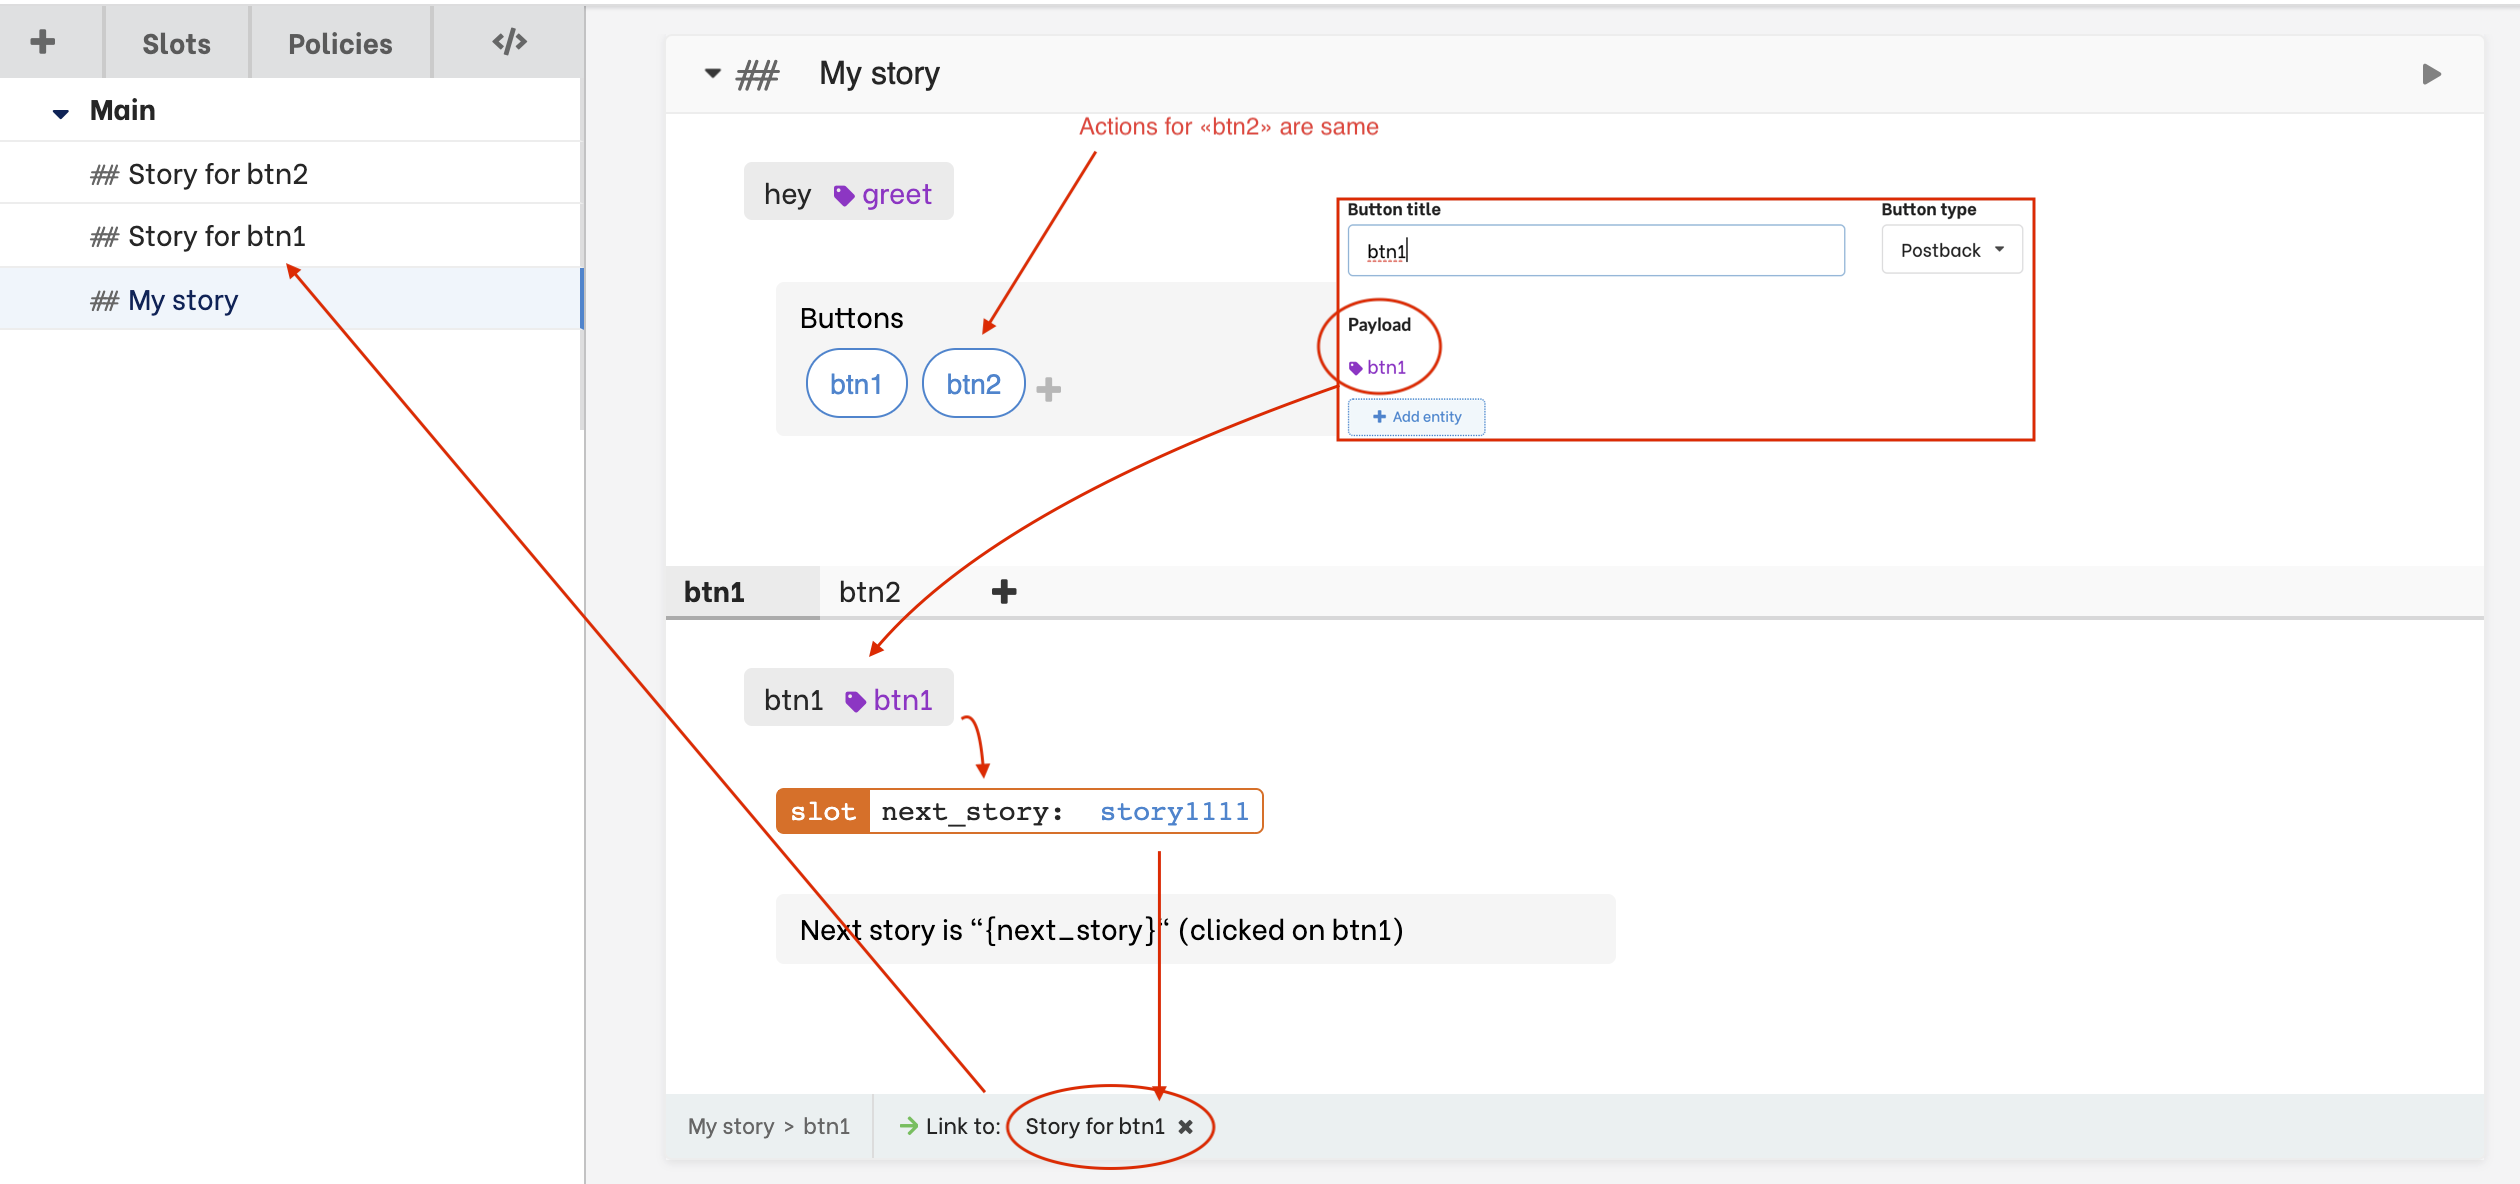Open the Postback button type dropdown
2520x1184 pixels.
pyautogui.click(x=1950, y=249)
